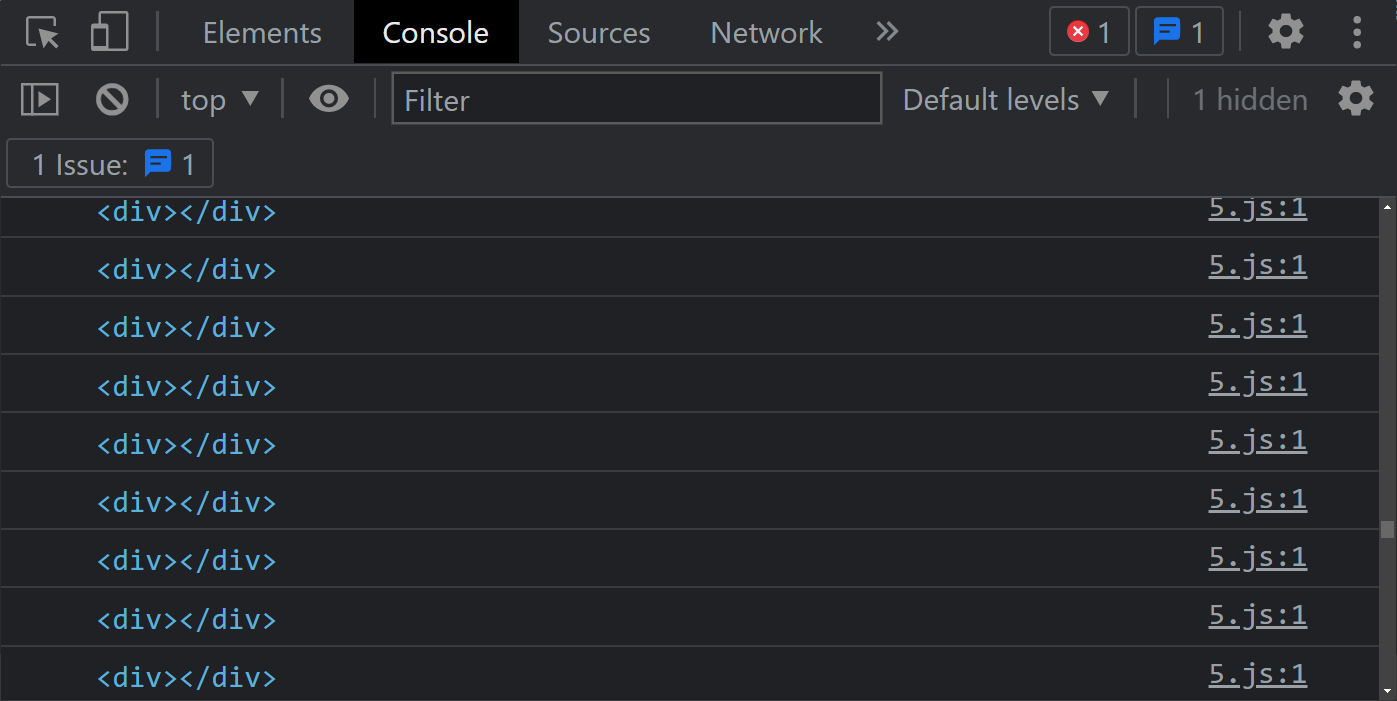Click the red error count badge
This screenshot has height=701, width=1397.
point(1089,32)
